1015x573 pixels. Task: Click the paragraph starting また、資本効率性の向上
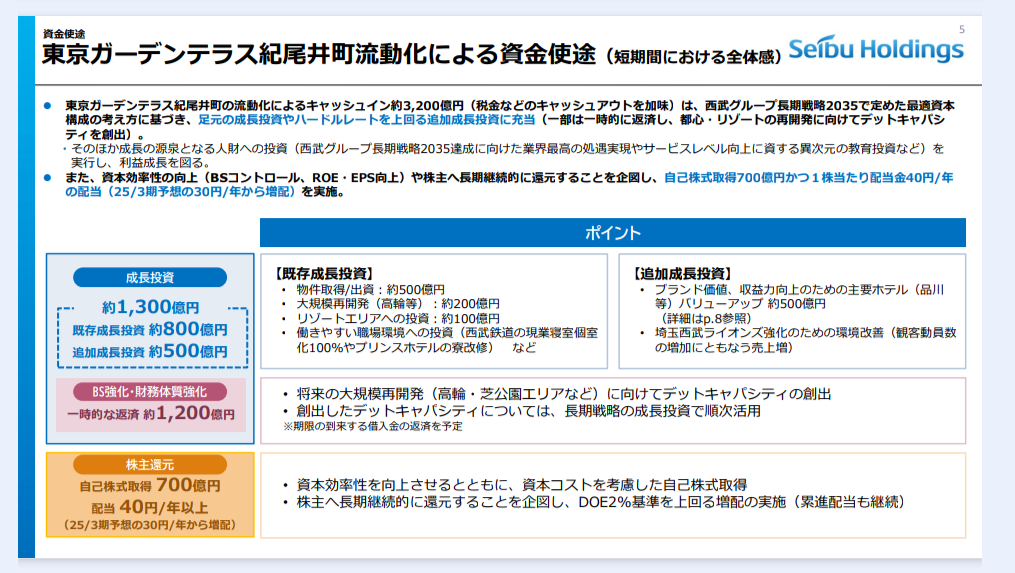(x=509, y=185)
